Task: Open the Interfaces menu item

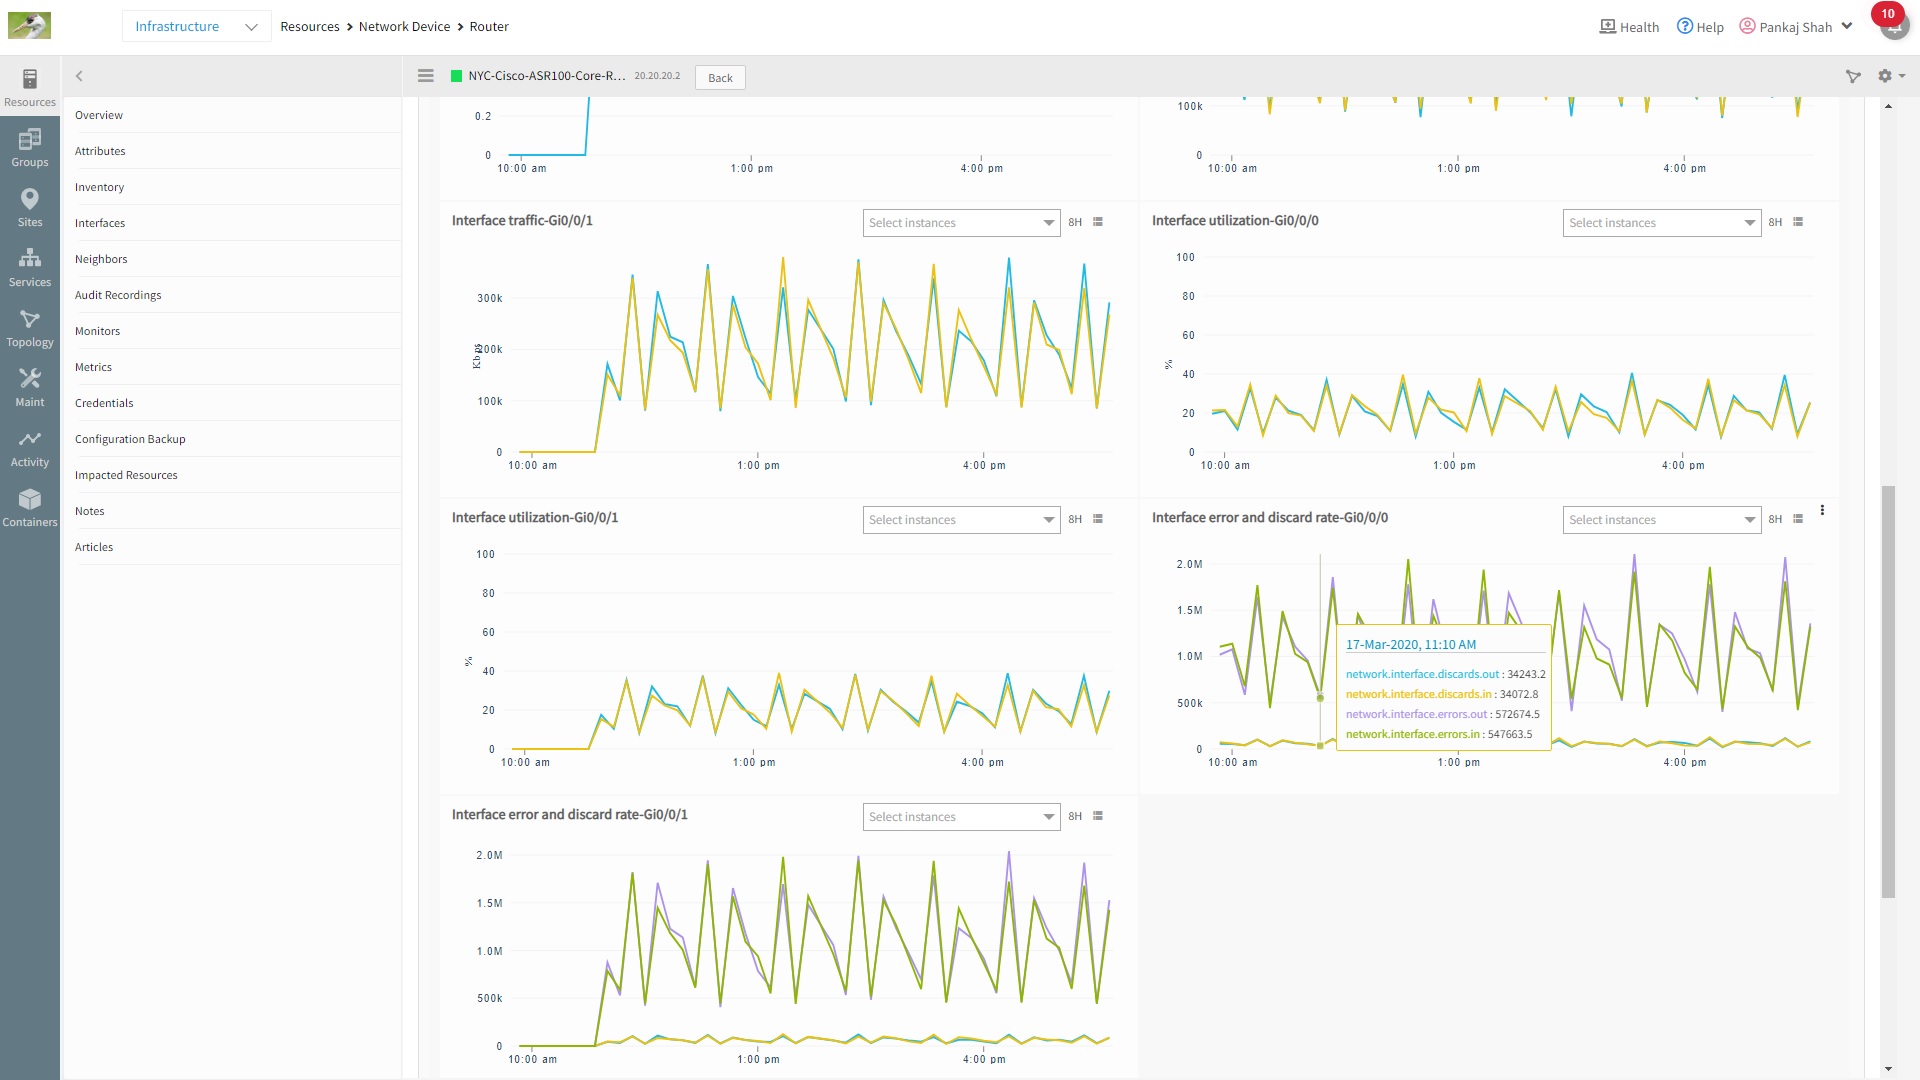Action: tap(100, 223)
